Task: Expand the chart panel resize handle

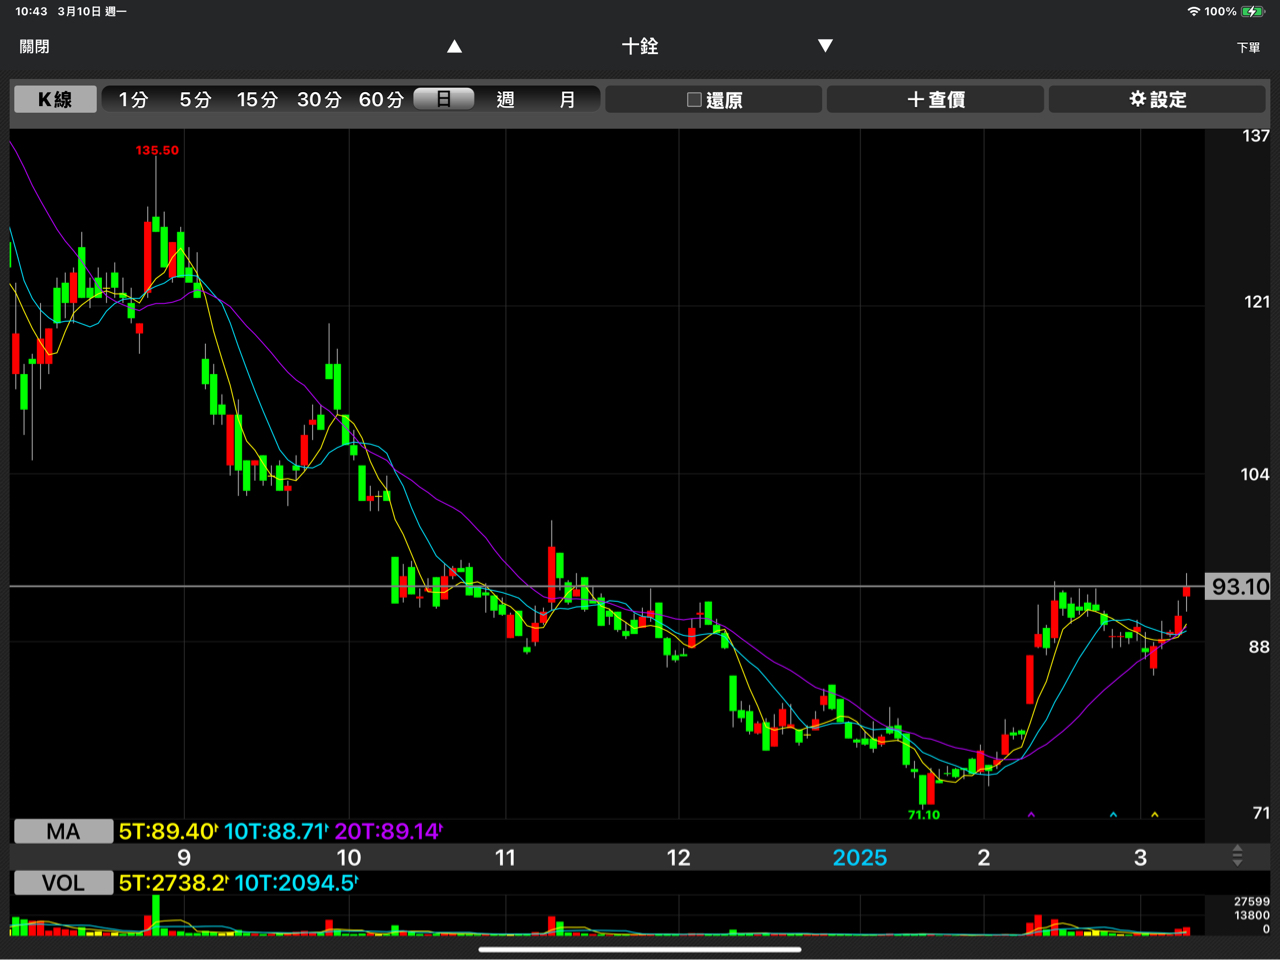Action: pos(1237,856)
